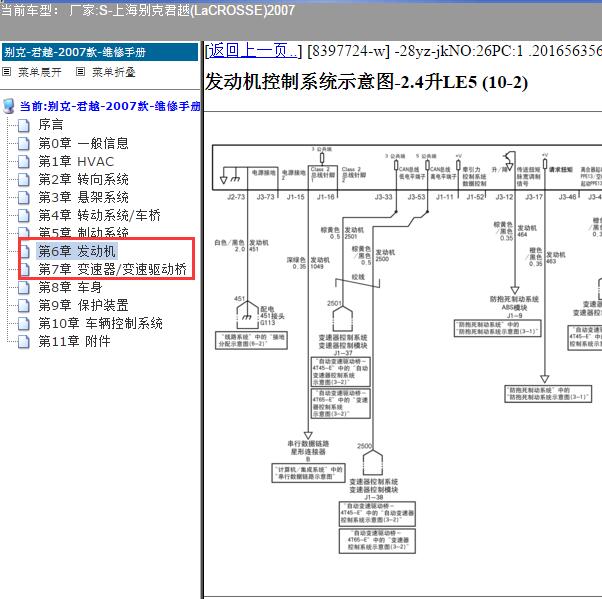The image size is (602, 599).
Task: Click the page icon beside 第7章 变速器/变速驱动桥
Action: coord(25,270)
